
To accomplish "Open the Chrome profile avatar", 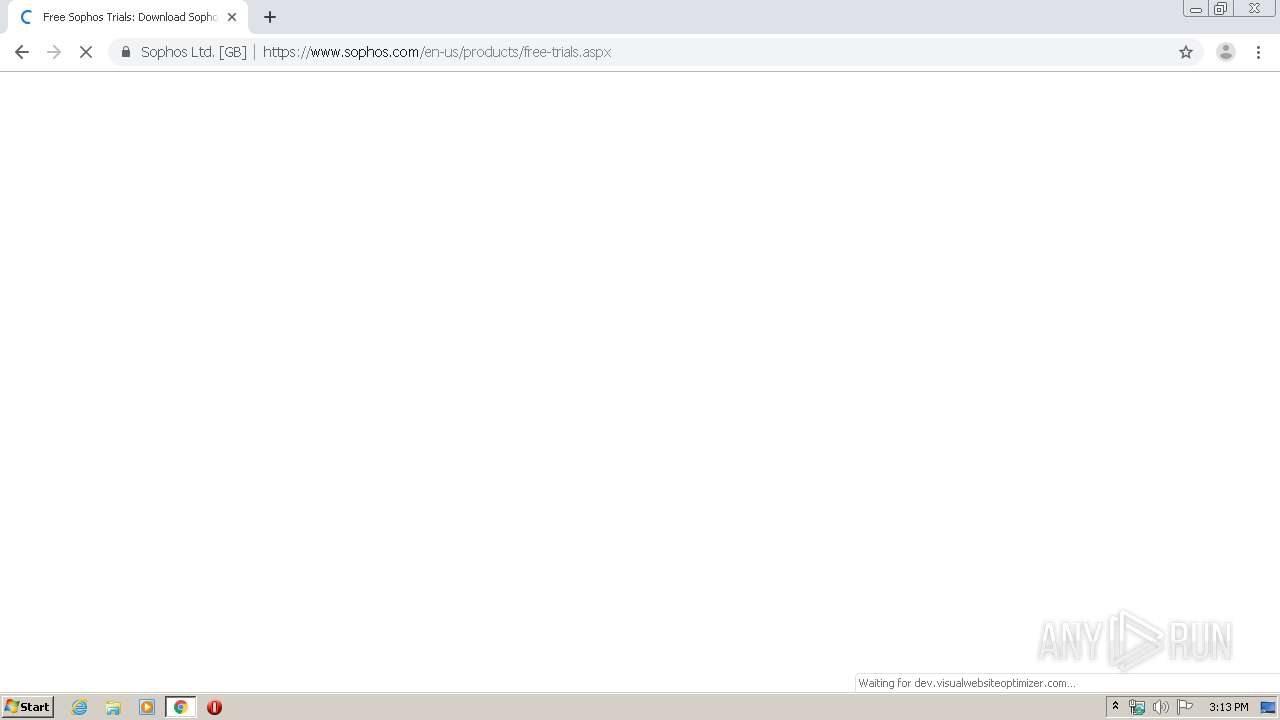I will coord(1226,52).
